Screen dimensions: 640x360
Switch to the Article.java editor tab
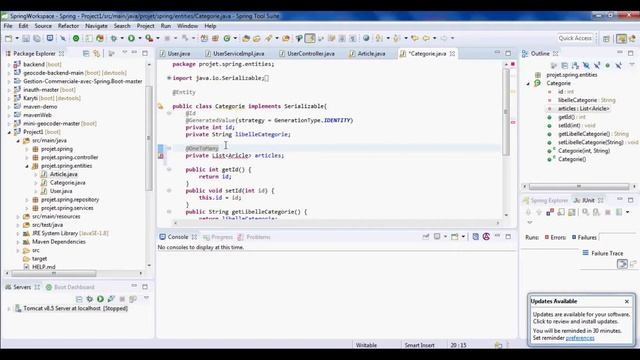click(368, 53)
